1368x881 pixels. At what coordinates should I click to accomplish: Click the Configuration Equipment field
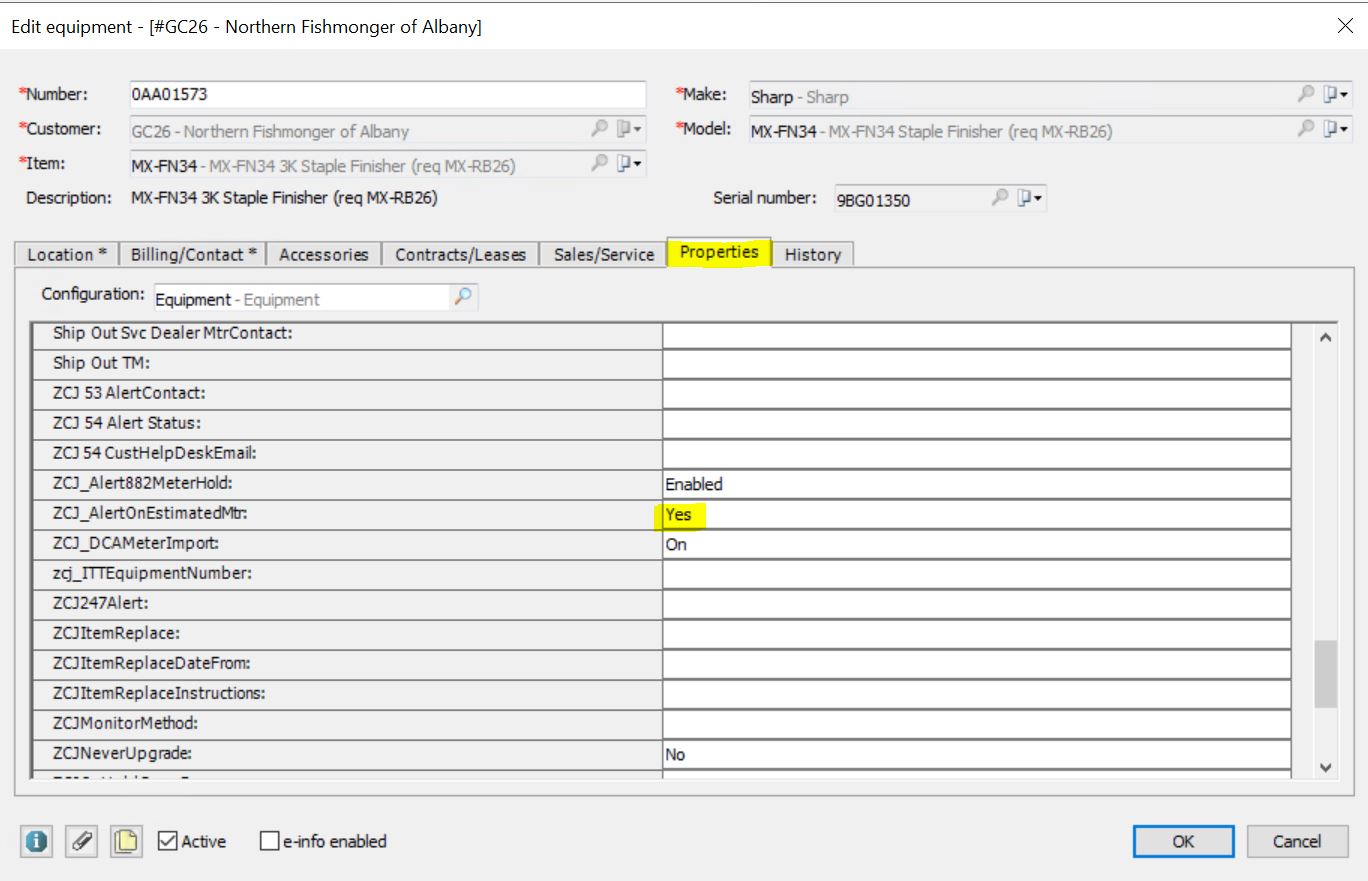(x=302, y=298)
